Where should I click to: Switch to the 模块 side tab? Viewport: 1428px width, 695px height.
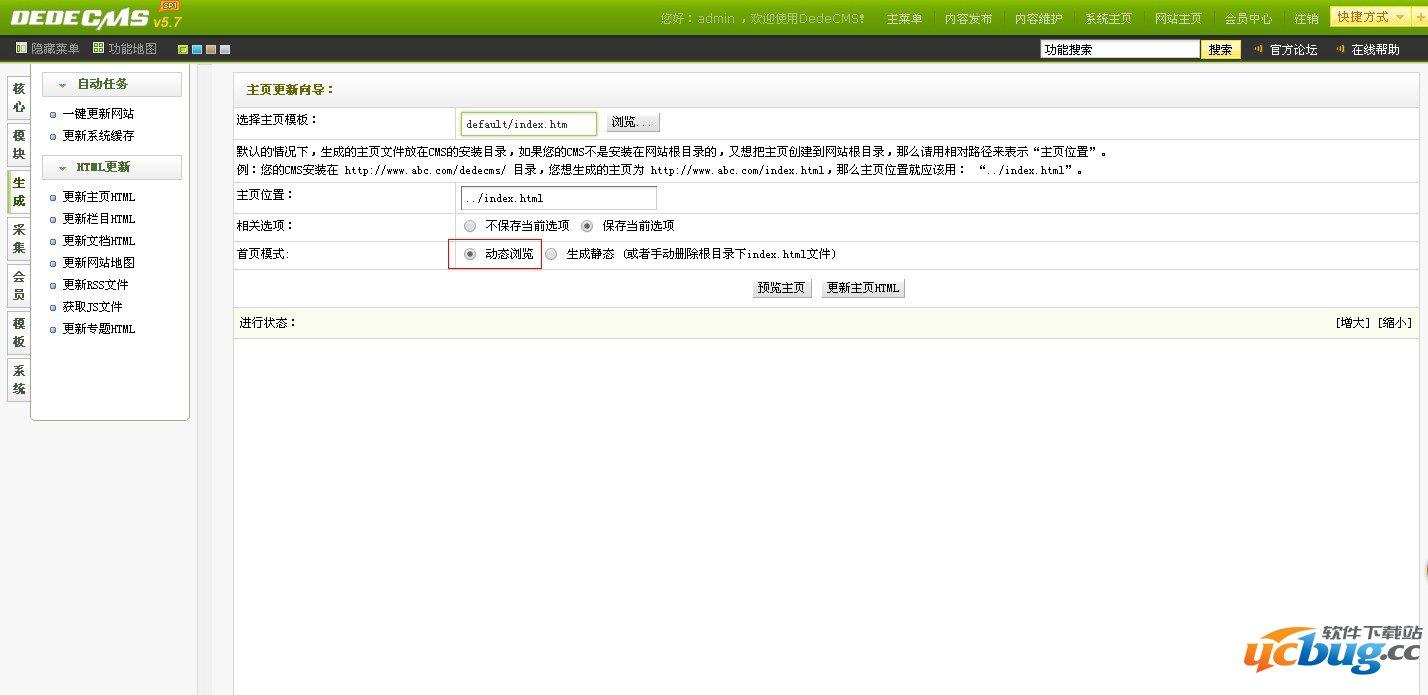click(x=19, y=145)
